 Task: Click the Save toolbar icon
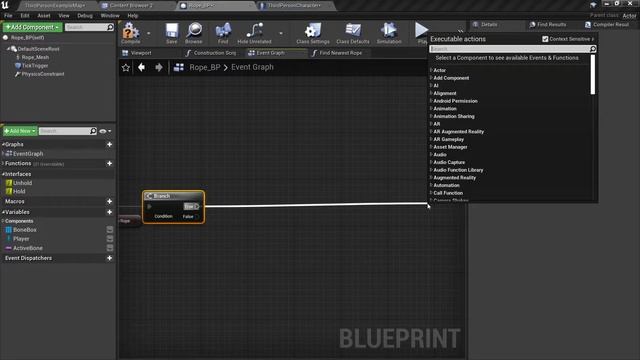pos(172,31)
